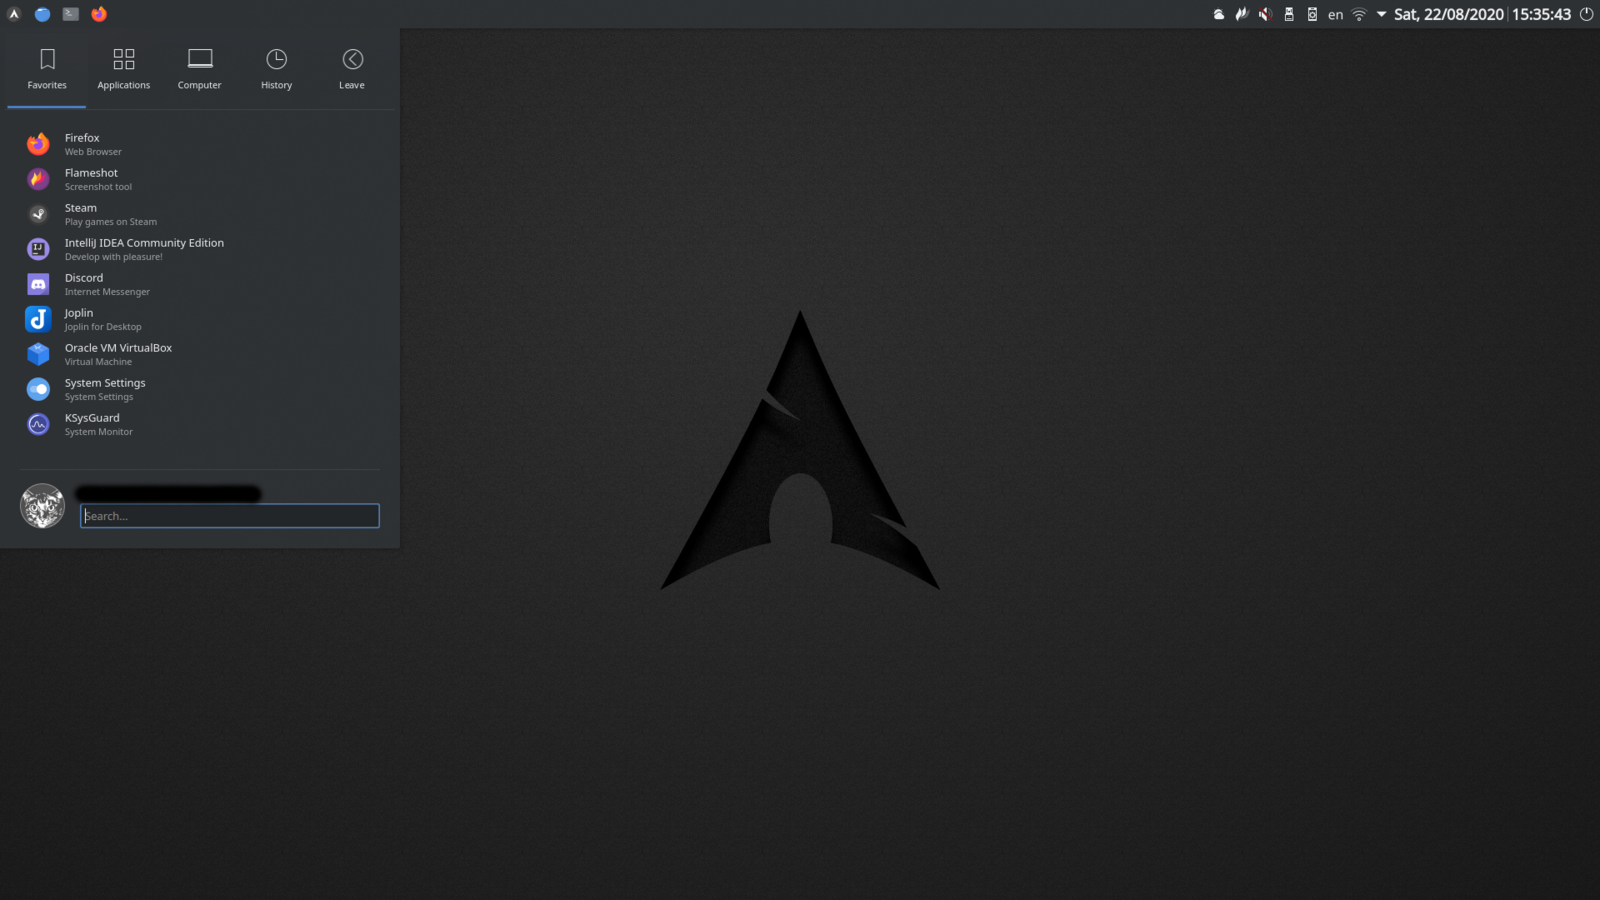Start Steam from the Favorites list
The image size is (1600, 900).
point(200,214)
